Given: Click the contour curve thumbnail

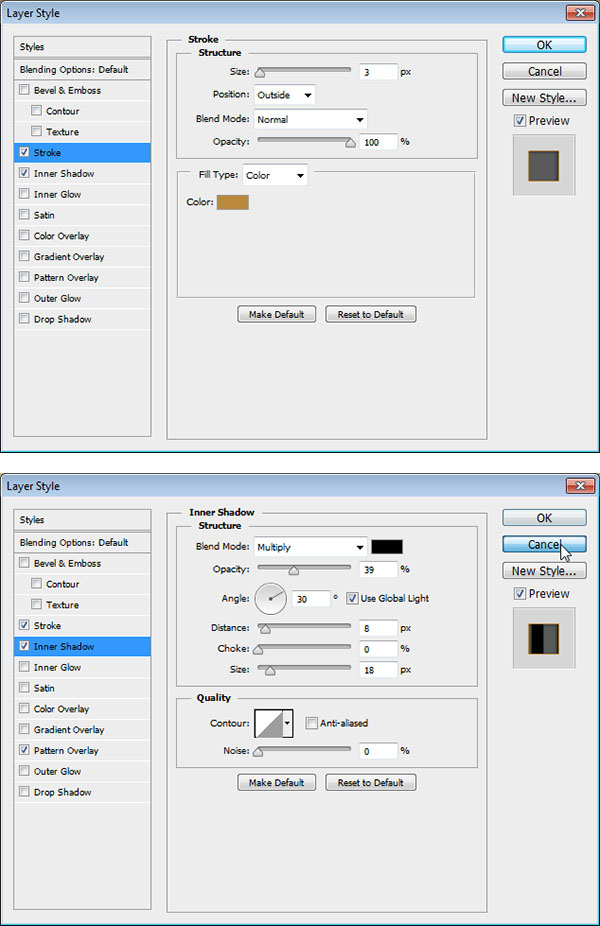Looking at the screenshot, I should (x=269, y=723).
